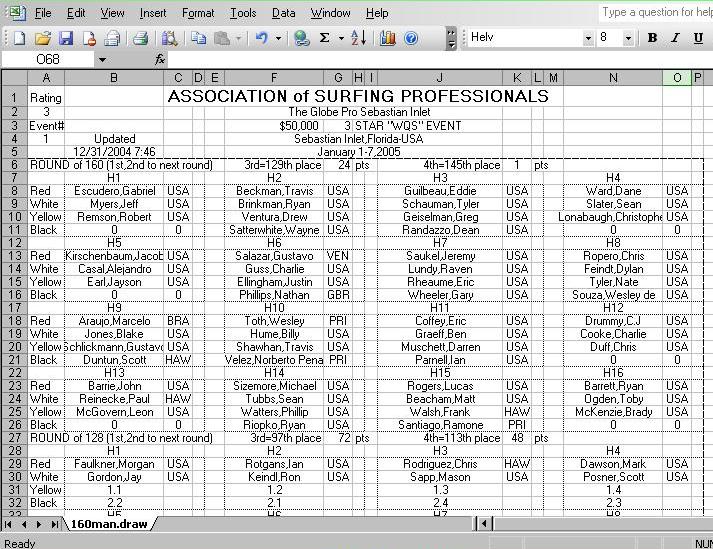This screenshot has height=549, width=713.
Task: Open the Edit menu
Action: 76,13
